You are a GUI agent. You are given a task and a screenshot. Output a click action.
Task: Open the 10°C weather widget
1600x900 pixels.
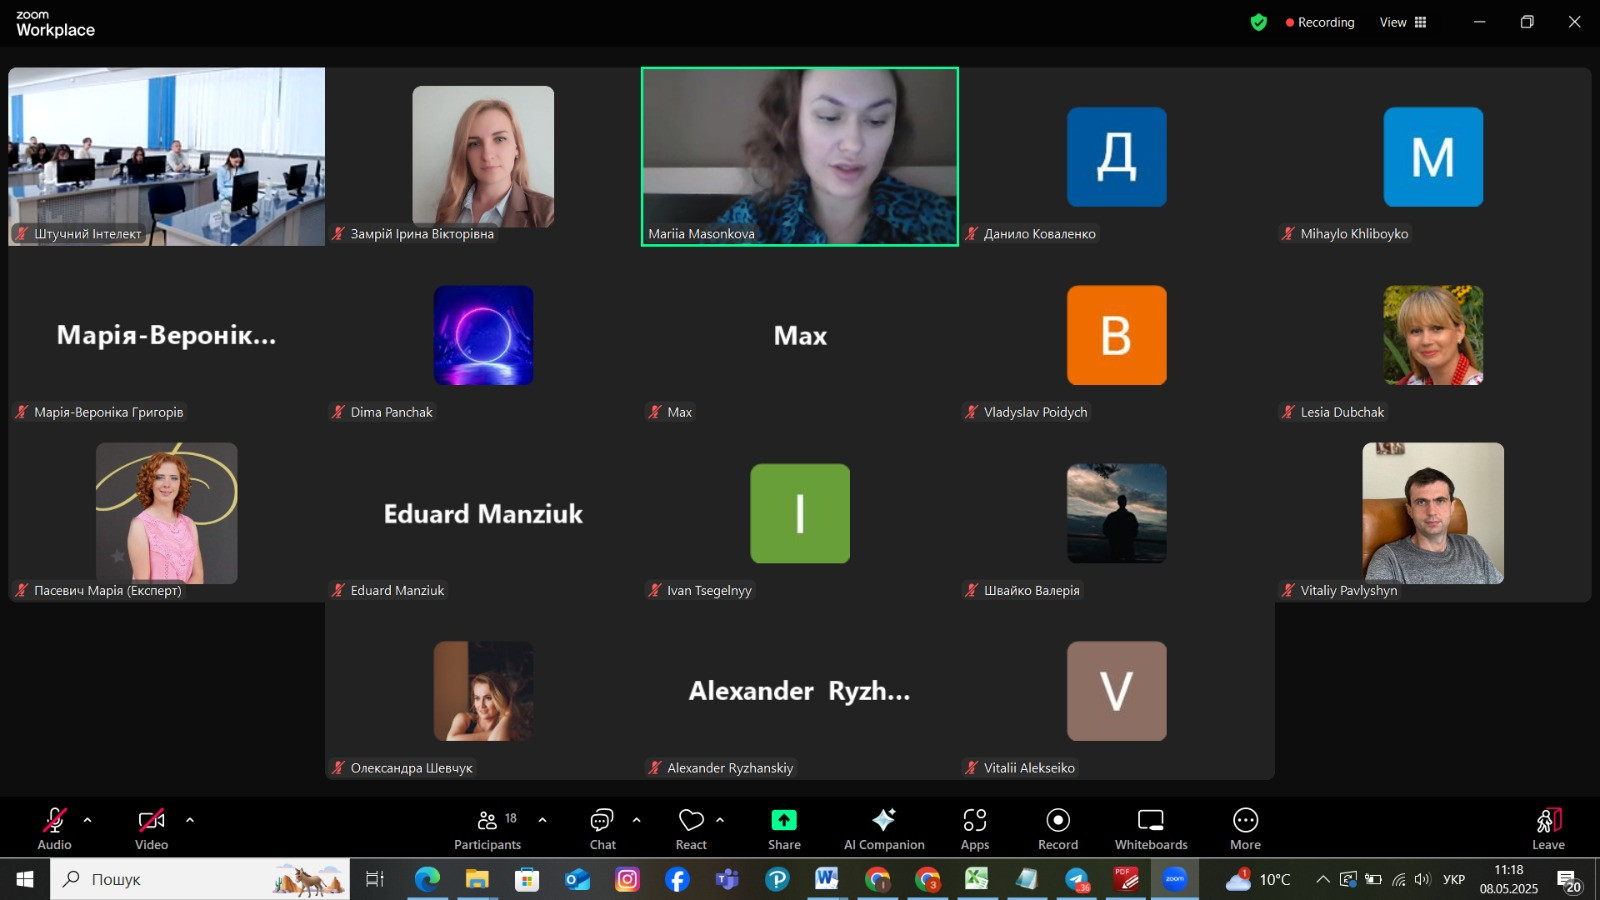(x=1258, y=879)
